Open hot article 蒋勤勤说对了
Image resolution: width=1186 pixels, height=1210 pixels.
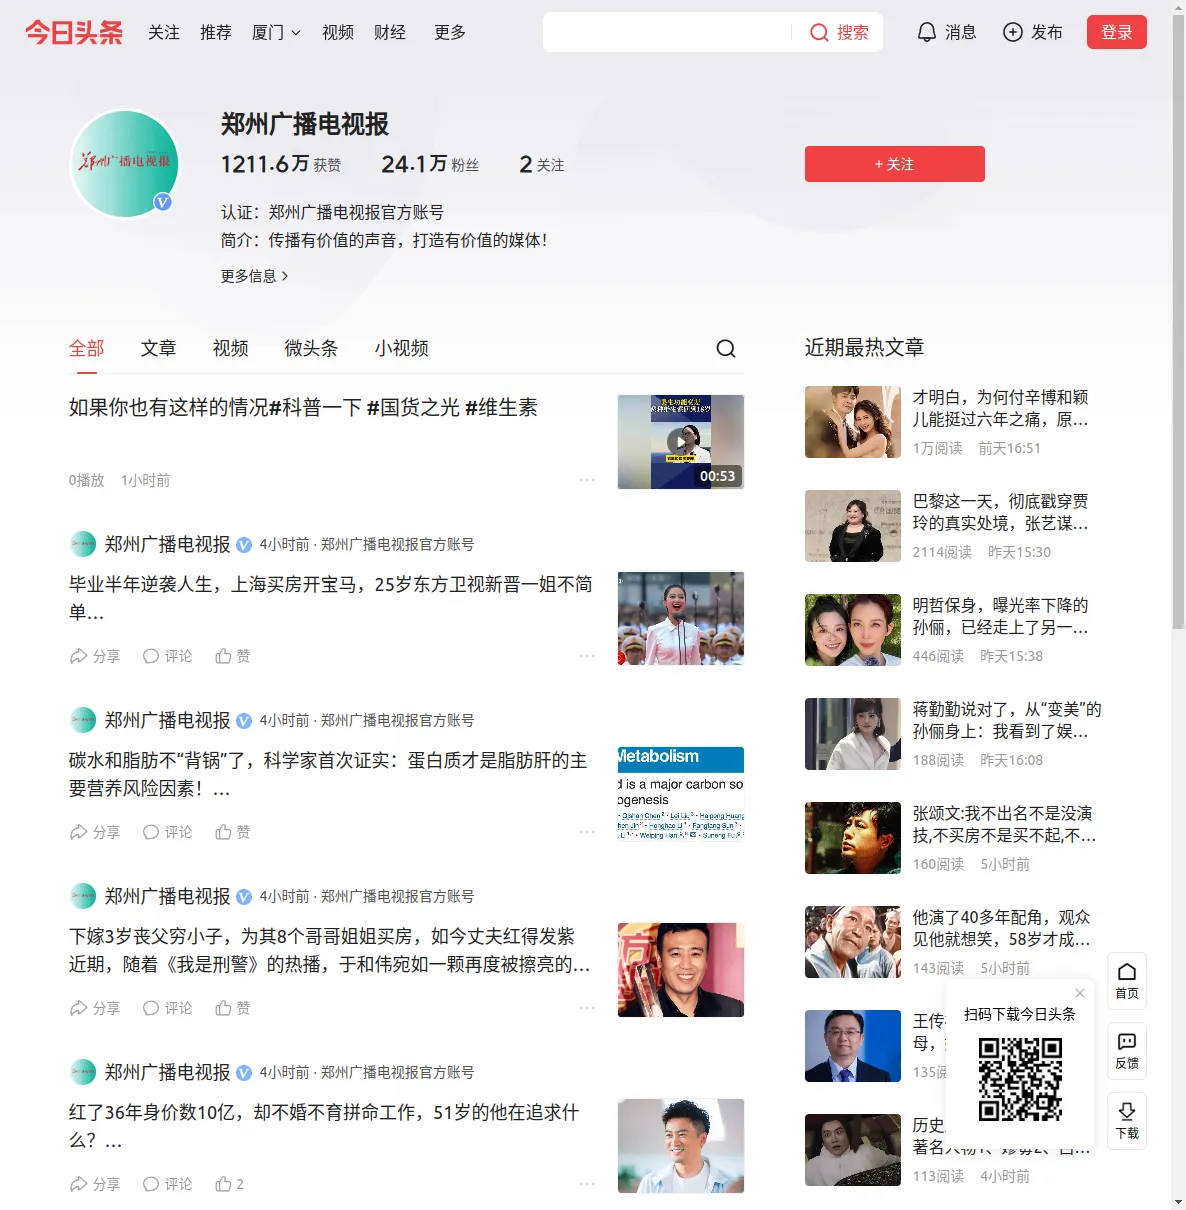(1007, 720)
